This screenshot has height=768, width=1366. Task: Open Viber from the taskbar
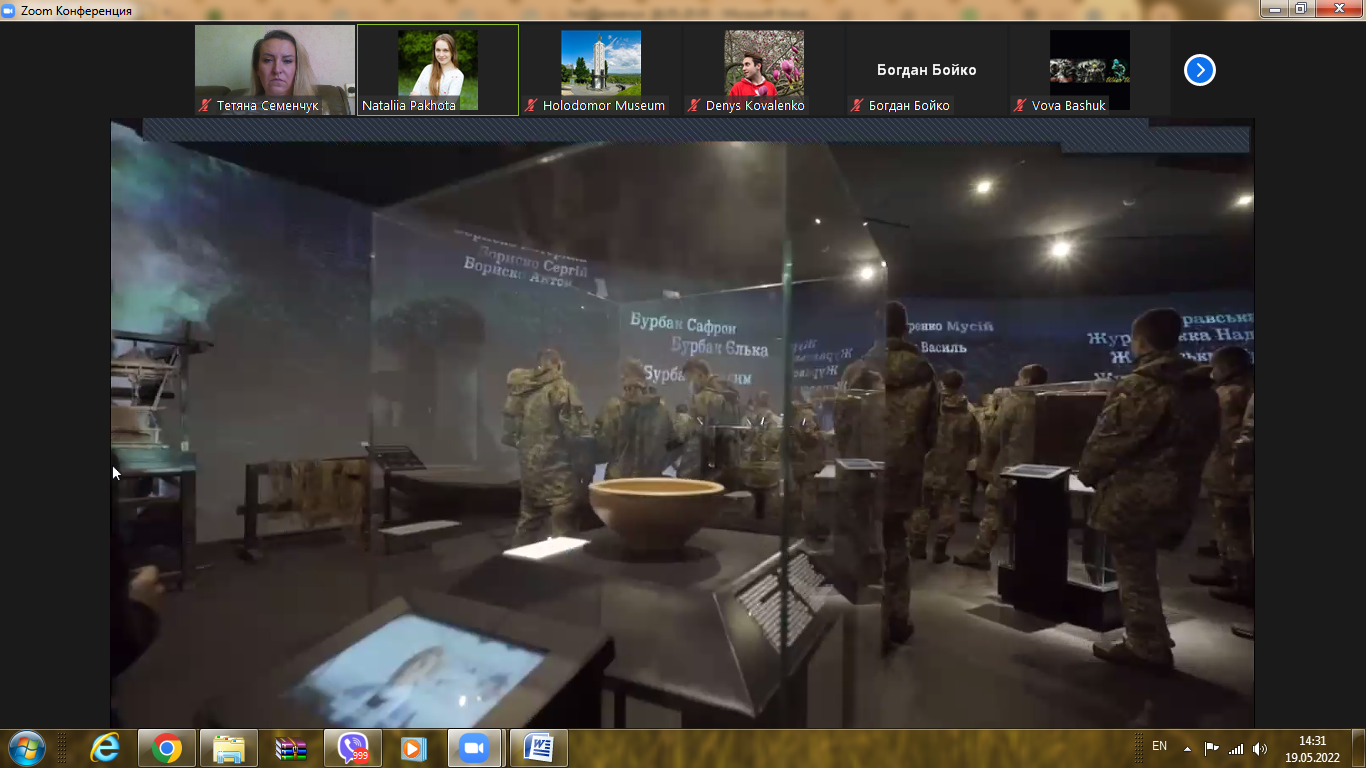(353, 748)
